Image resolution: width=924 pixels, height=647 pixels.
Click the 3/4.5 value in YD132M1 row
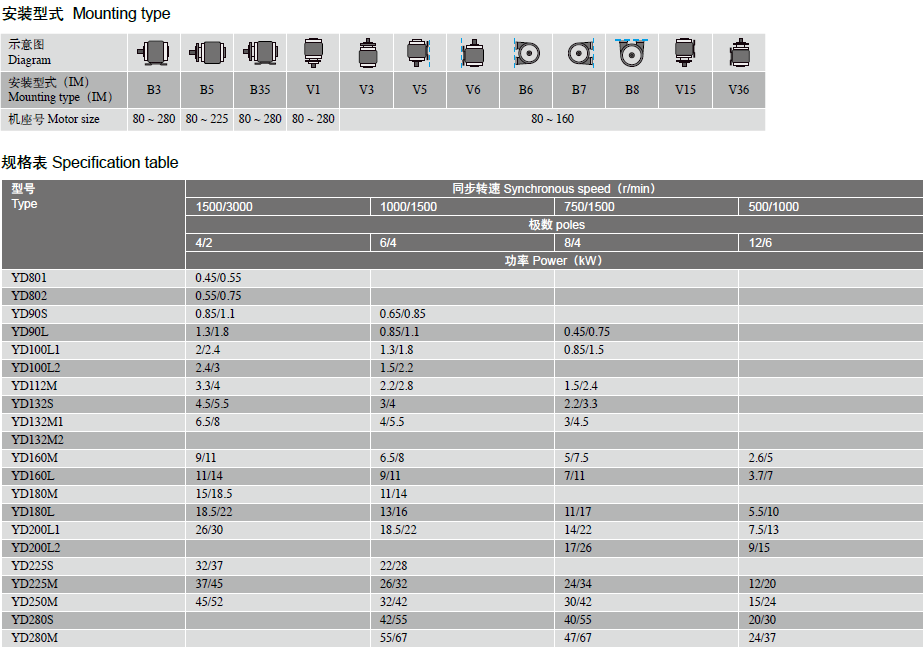click(x=576, y=422)
